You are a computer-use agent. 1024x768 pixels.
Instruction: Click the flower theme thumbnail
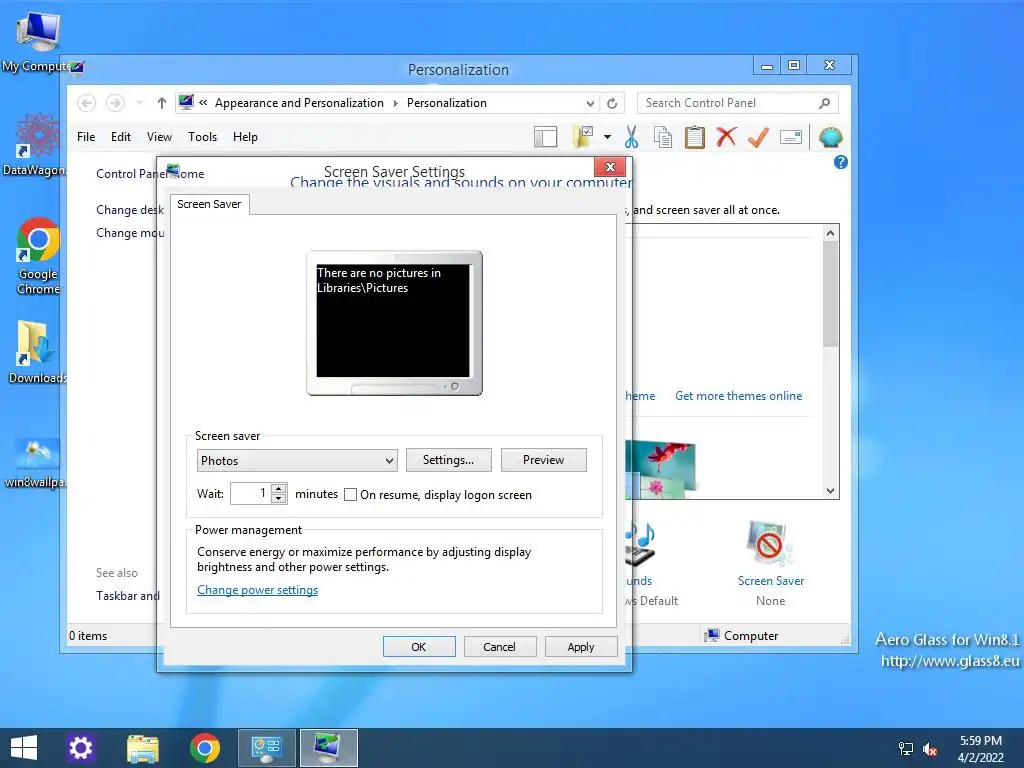tap(661, 469)
